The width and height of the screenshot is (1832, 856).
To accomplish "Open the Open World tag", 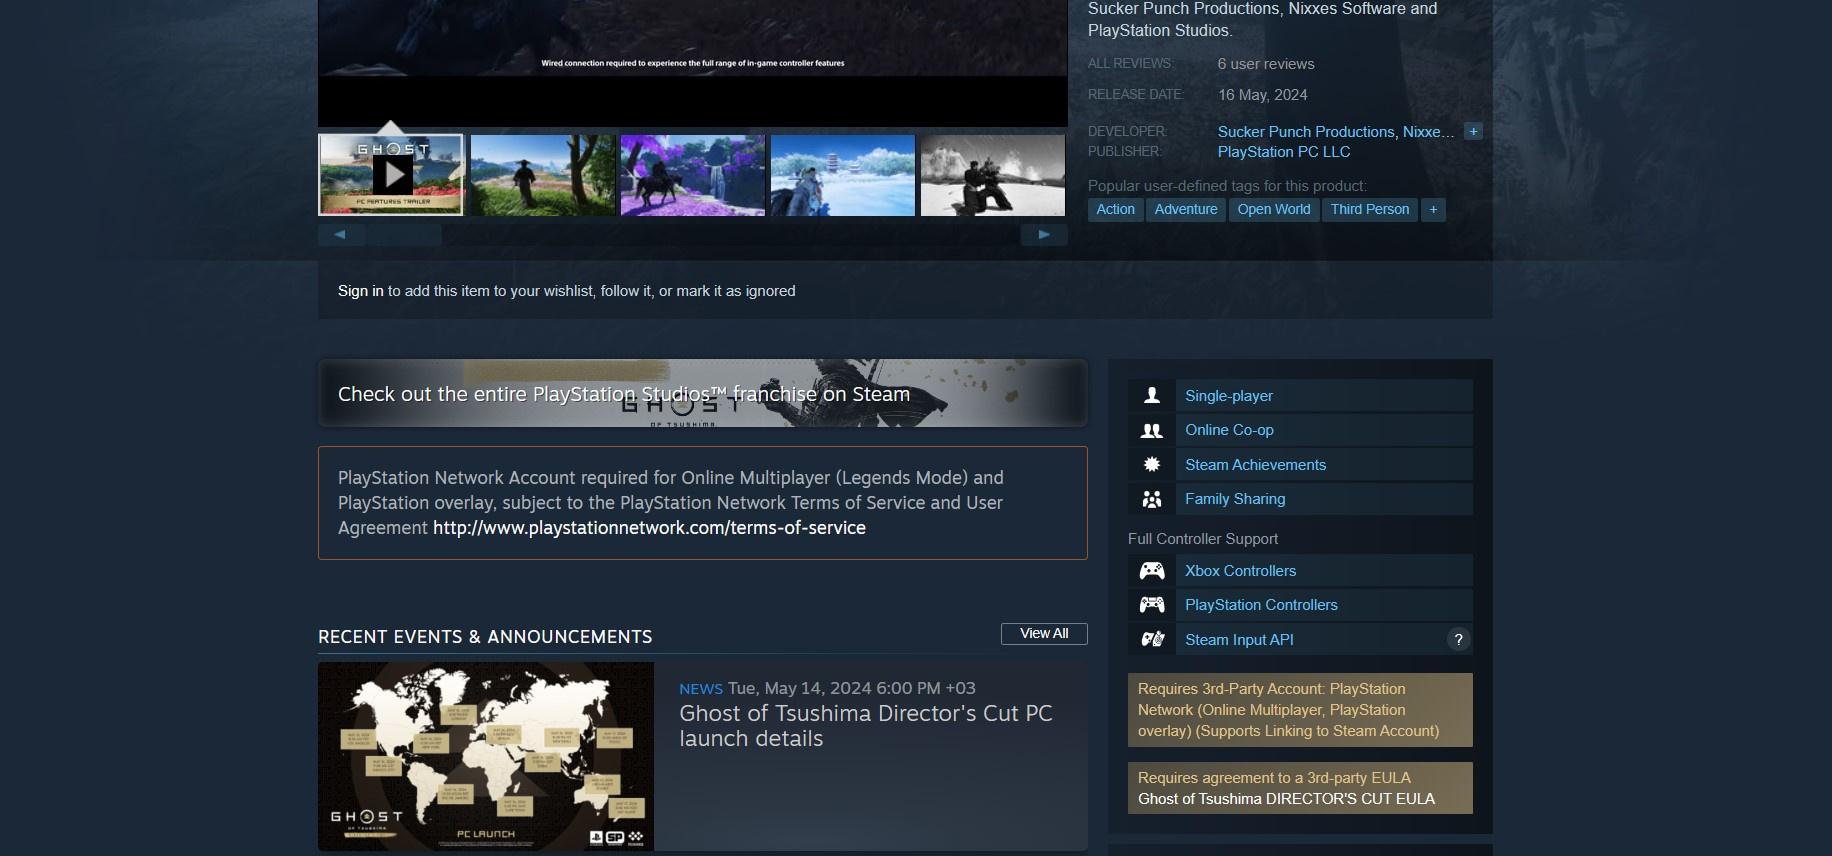I will pos(1274,210).
